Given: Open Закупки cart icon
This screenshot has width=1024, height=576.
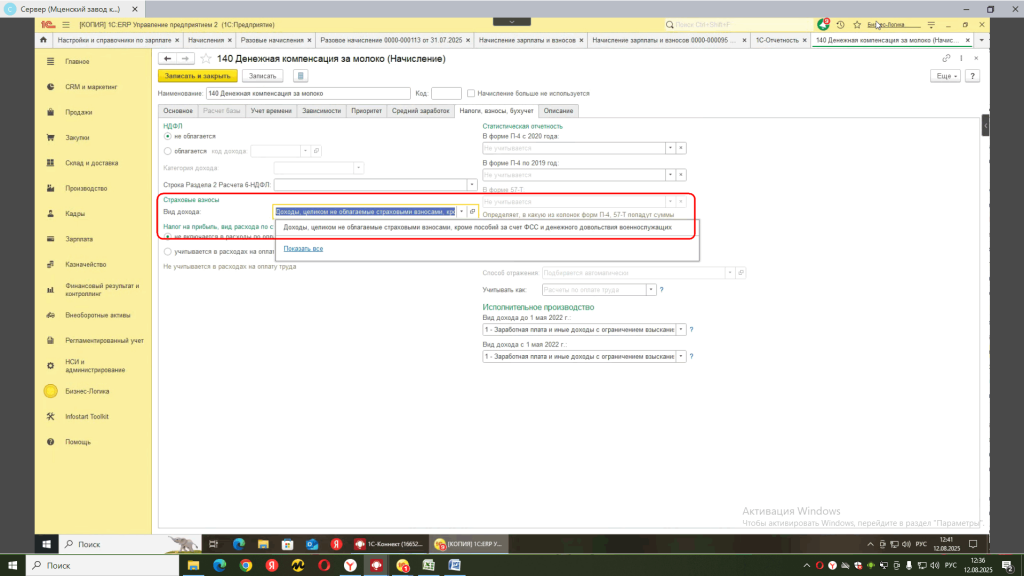Looking at the screenshot, I should click(50, 138).
